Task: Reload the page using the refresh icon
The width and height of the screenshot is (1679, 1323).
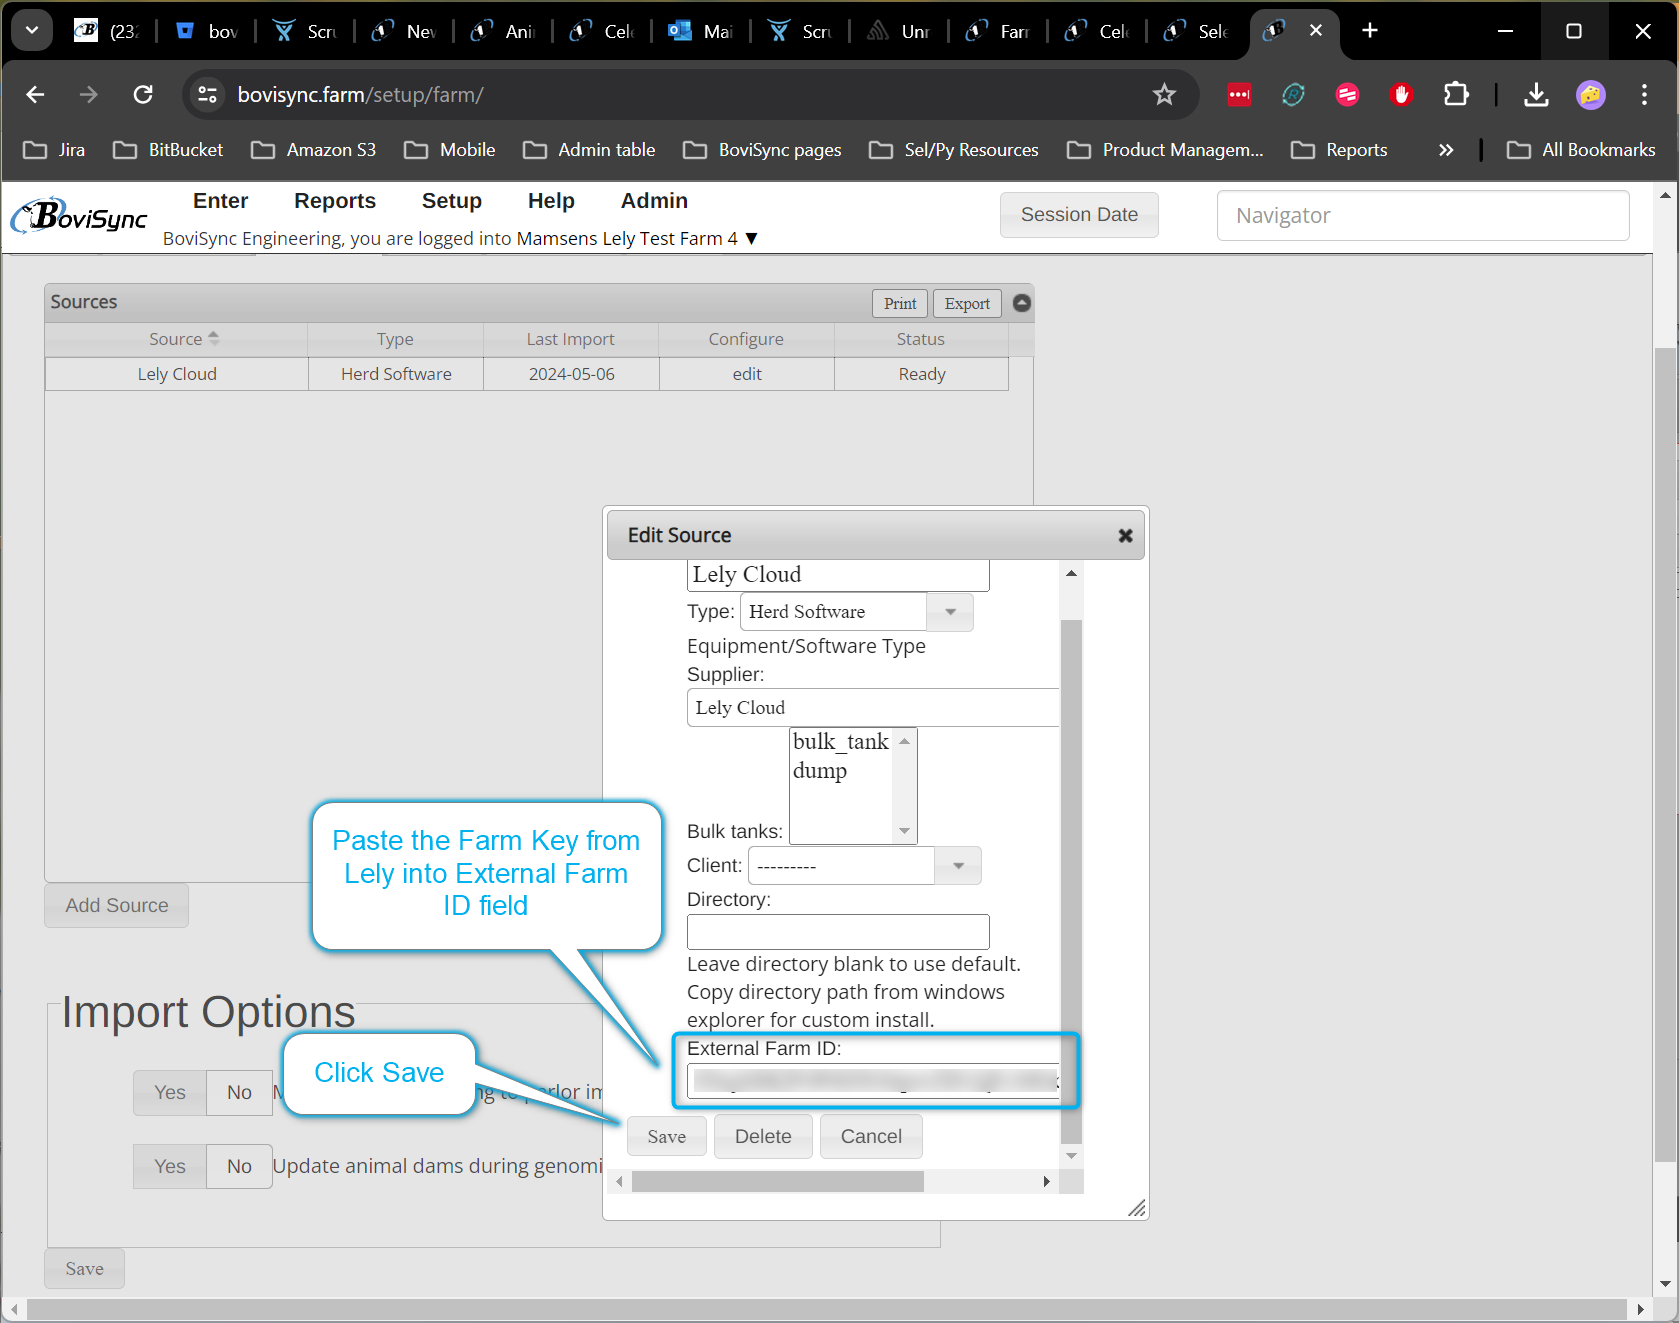Action: (x=143, y=95)
